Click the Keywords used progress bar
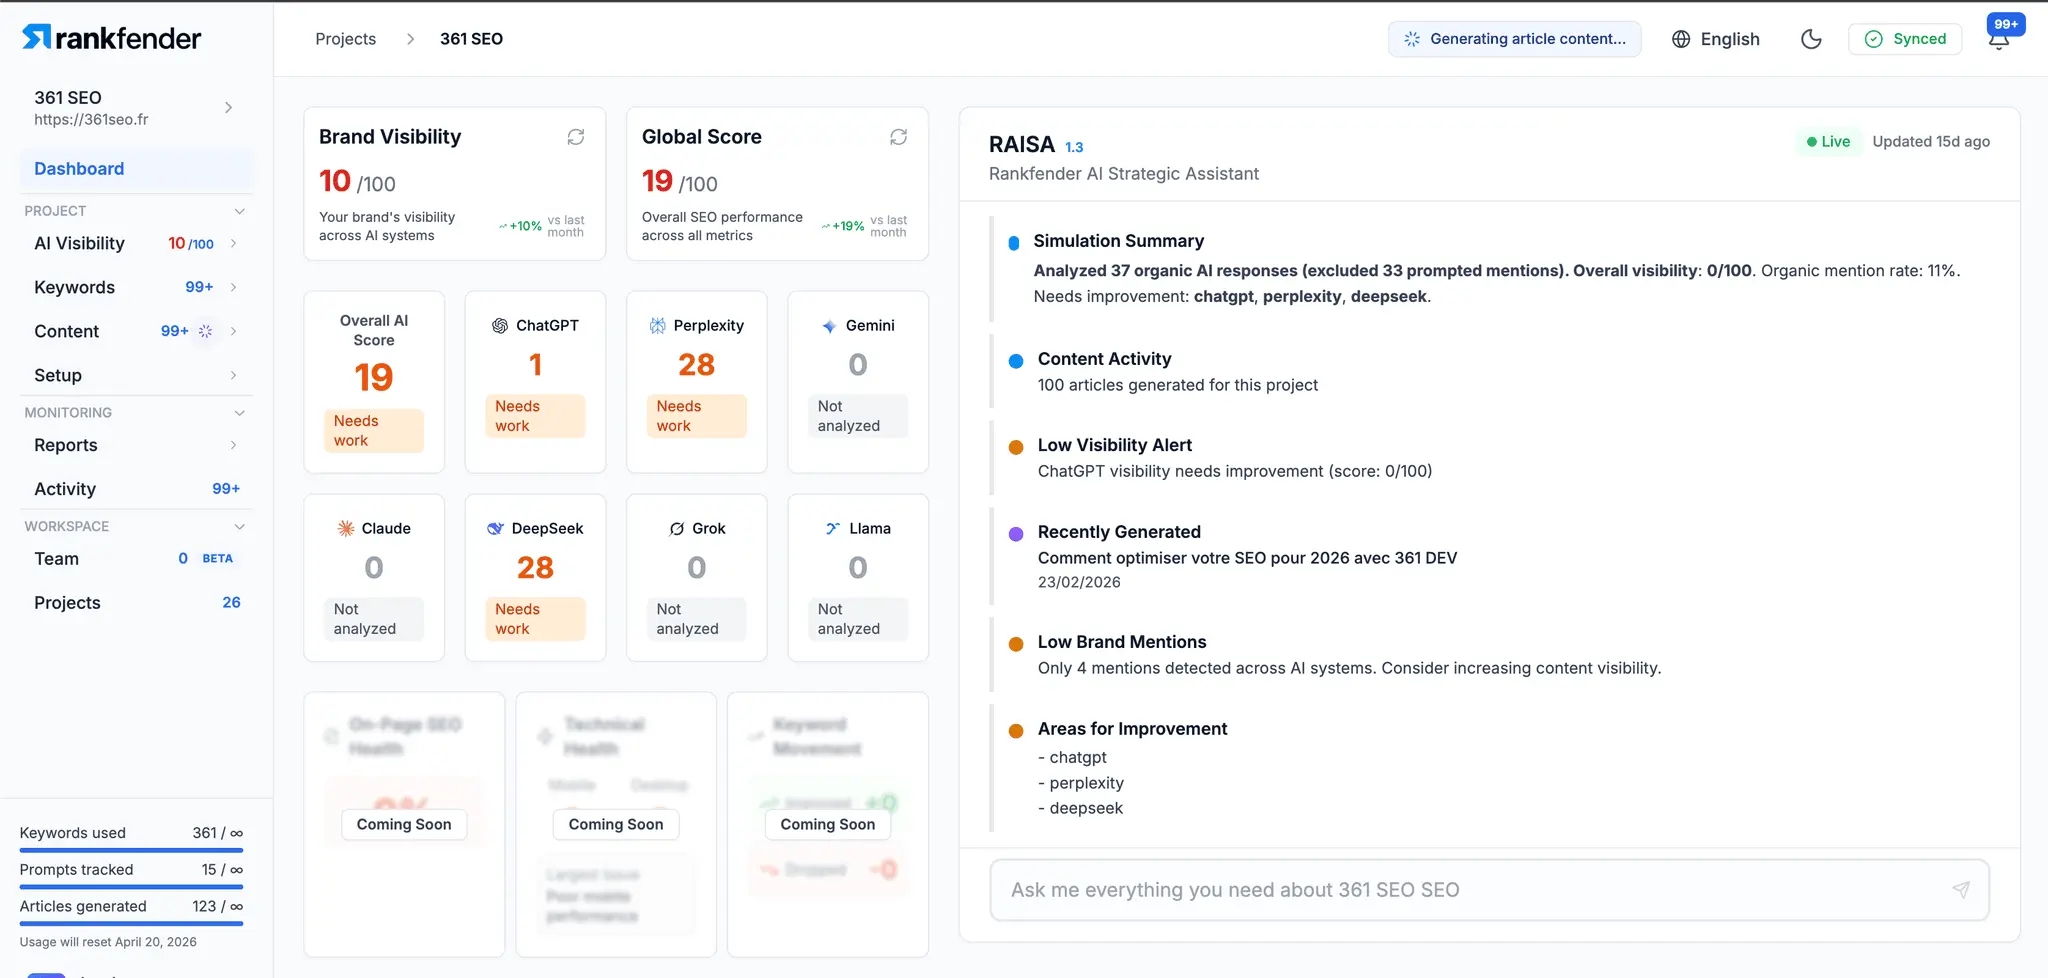 tap(131, 851)
